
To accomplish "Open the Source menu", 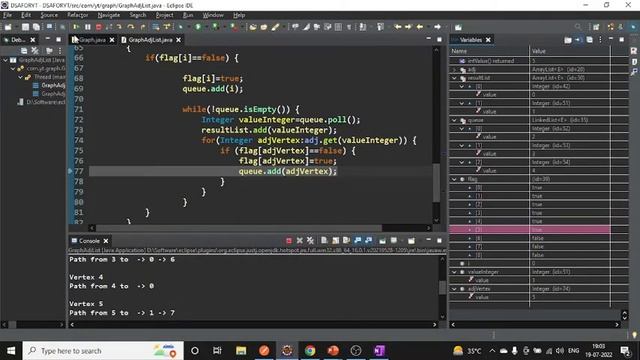I will click(49, 15).
